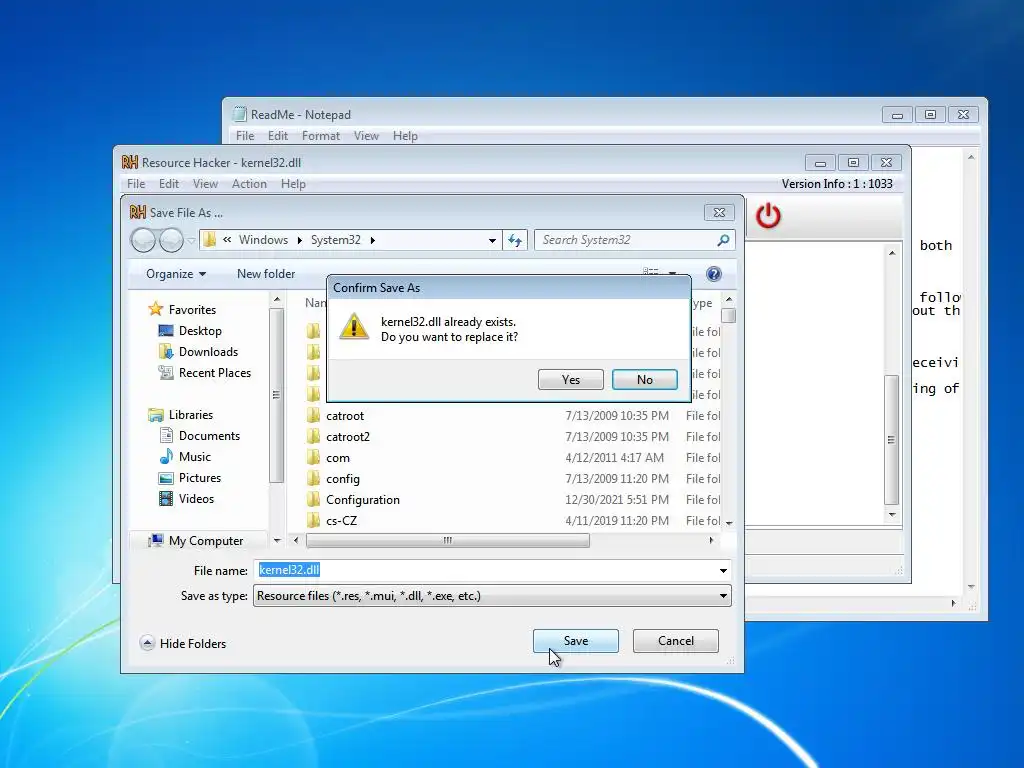Open the help question mark icon
The width and height of the screenshot is (1024, 768).
tap(714, 274)
